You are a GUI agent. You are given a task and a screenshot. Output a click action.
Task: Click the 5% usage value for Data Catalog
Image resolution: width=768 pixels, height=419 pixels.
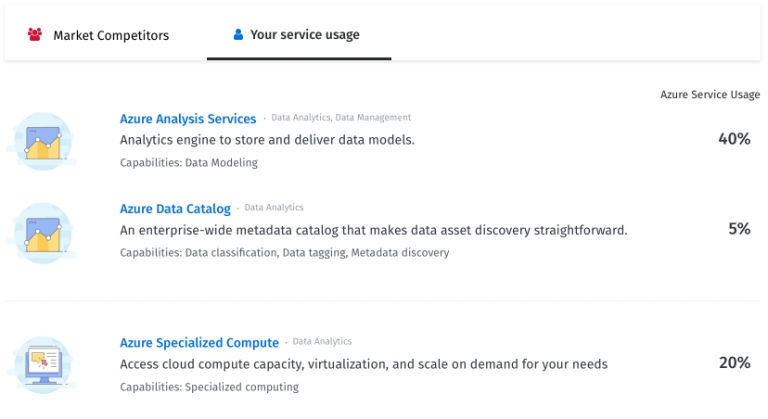pos(738,229)
